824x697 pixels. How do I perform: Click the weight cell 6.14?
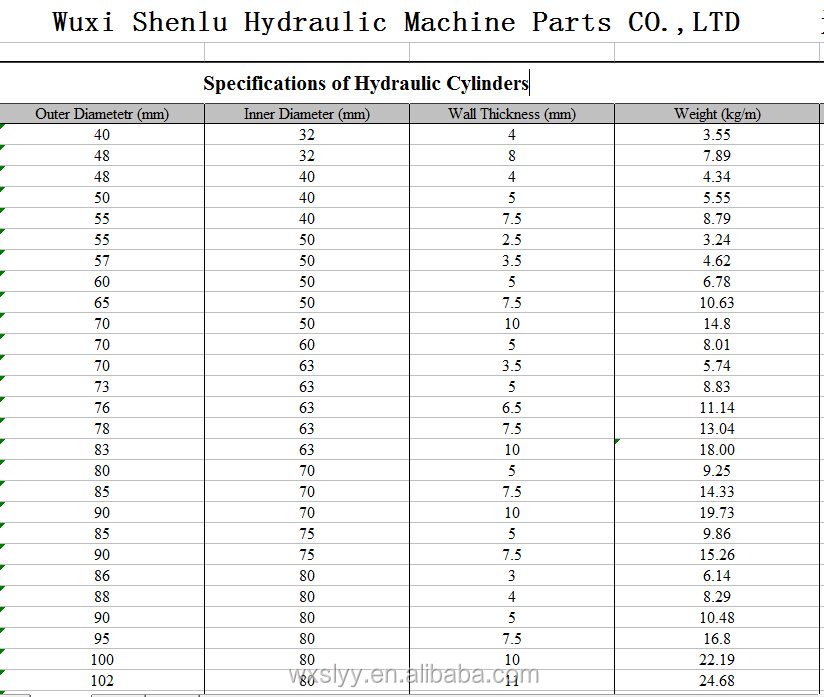tap(717, 577)
